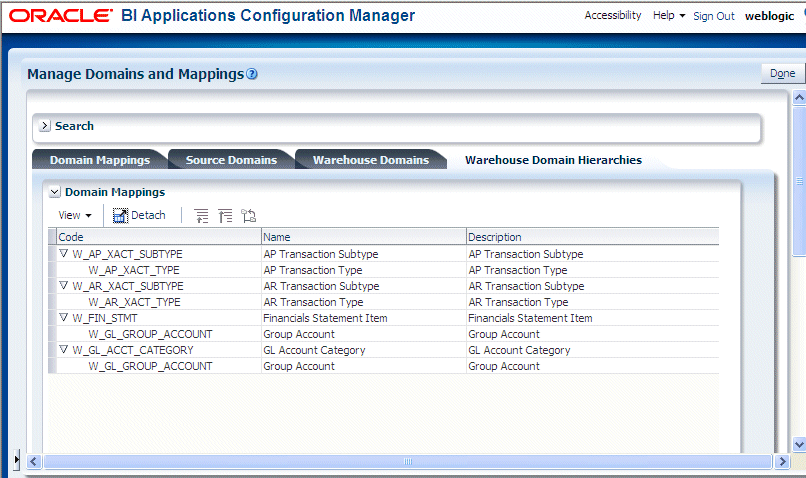
Task: Expand the Search panel
Action: tap(45, 125)
